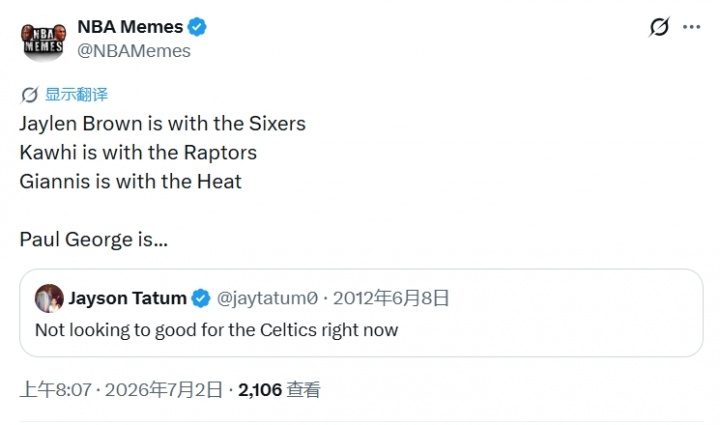
Task: Click the Grok translate icon beside 显示翻译
Action: [29, 95]
